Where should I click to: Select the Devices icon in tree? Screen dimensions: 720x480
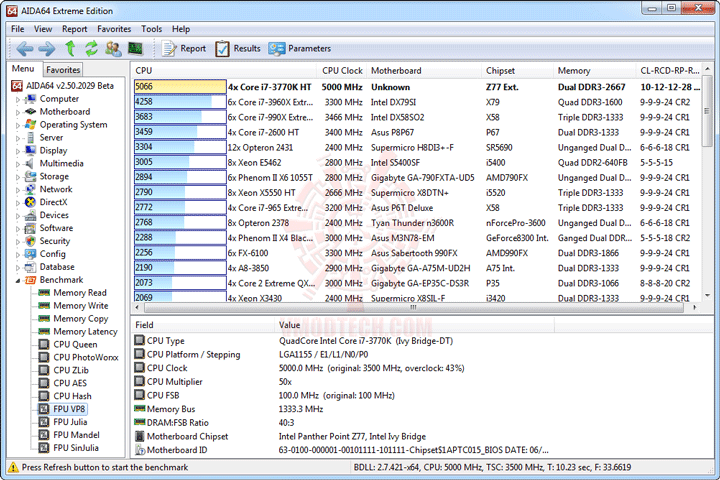[30, 215]
